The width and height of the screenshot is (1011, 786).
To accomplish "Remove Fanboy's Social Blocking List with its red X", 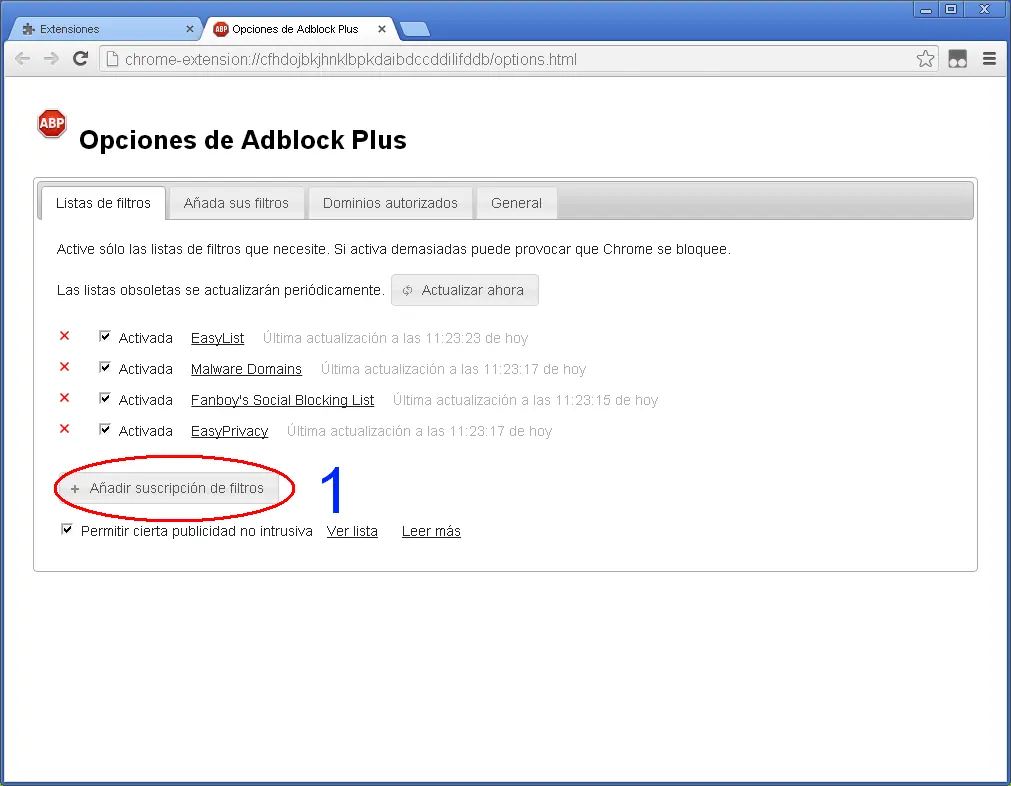I will click(x=64, y=398).
